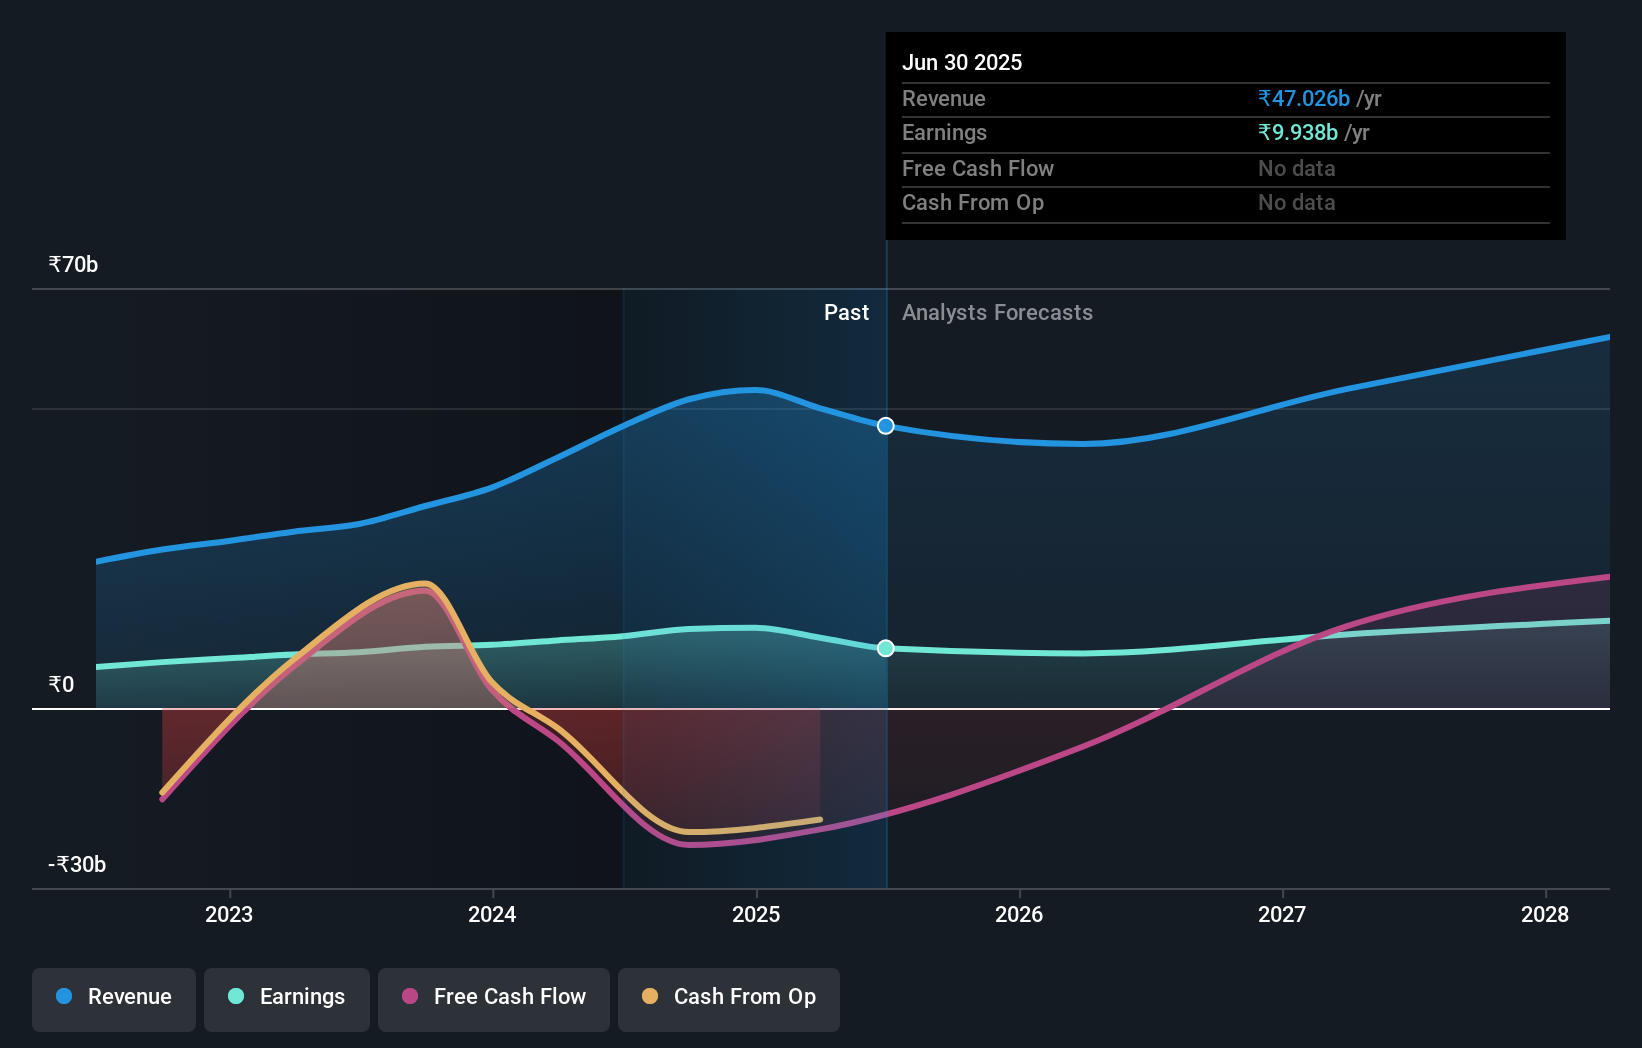
Task: Select the Earnings data point marker
Action: [x=884, y=648]
